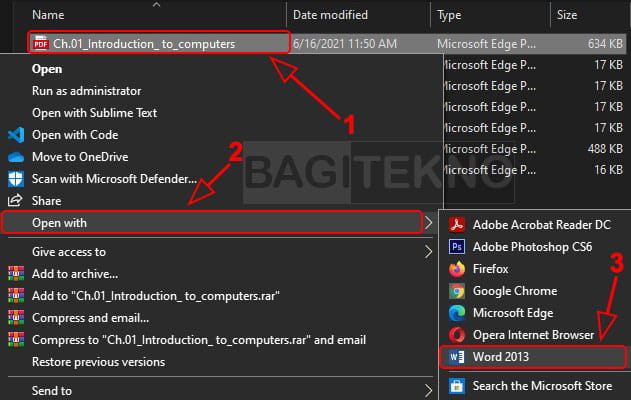Image resolution: width=631 pixels, height=400 pixels.
Task: Click the Visual Studio Code icon
Action: click(x=16, y=135)
